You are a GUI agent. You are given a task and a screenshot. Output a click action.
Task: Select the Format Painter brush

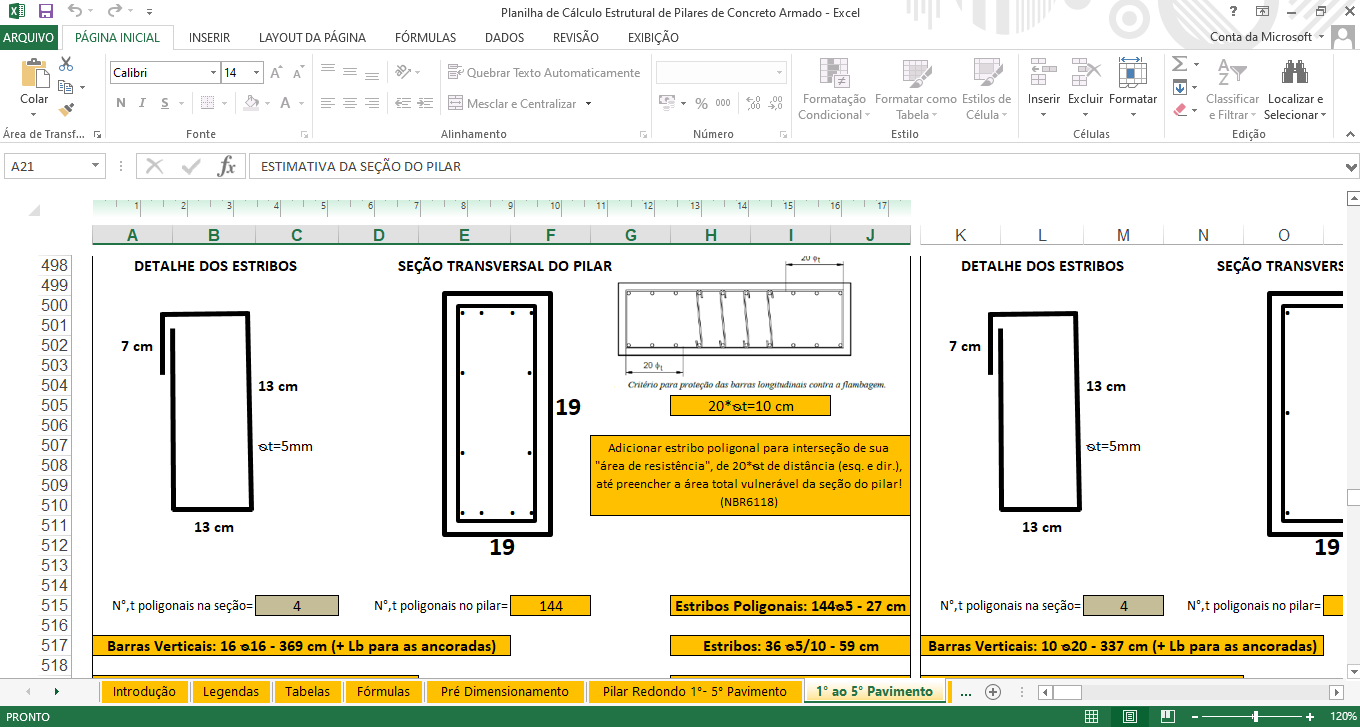coord(66,109)
